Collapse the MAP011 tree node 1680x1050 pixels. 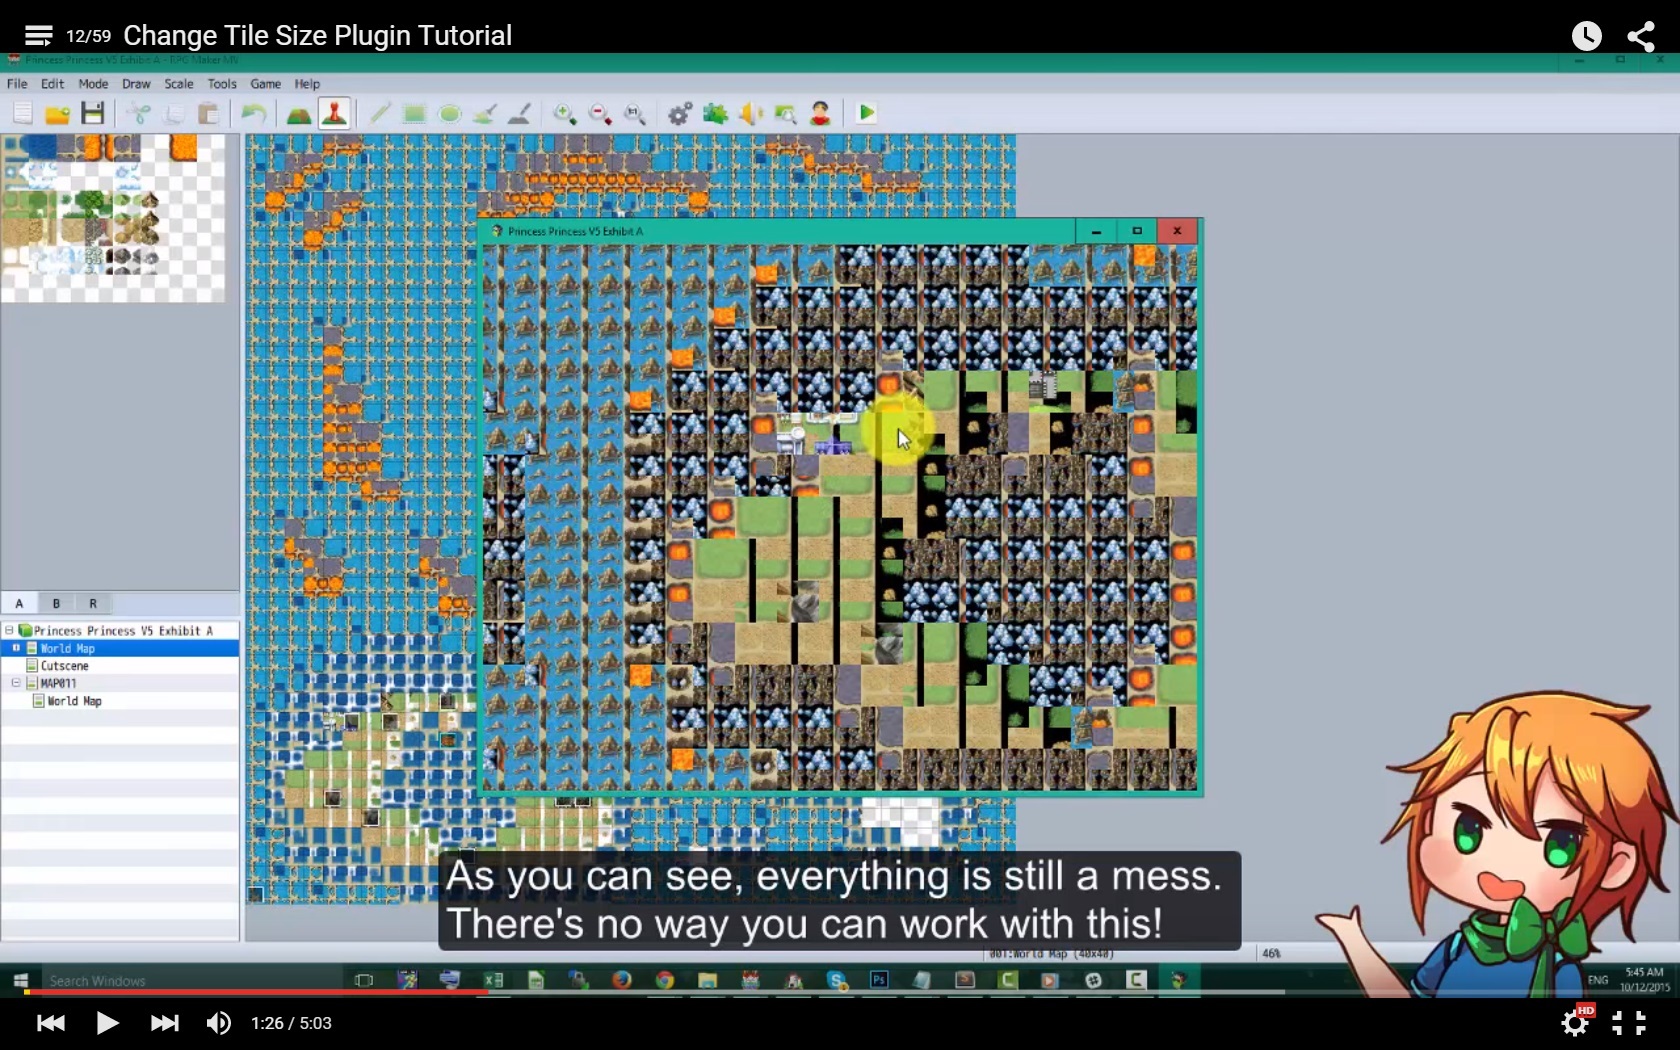coord(16,683)
